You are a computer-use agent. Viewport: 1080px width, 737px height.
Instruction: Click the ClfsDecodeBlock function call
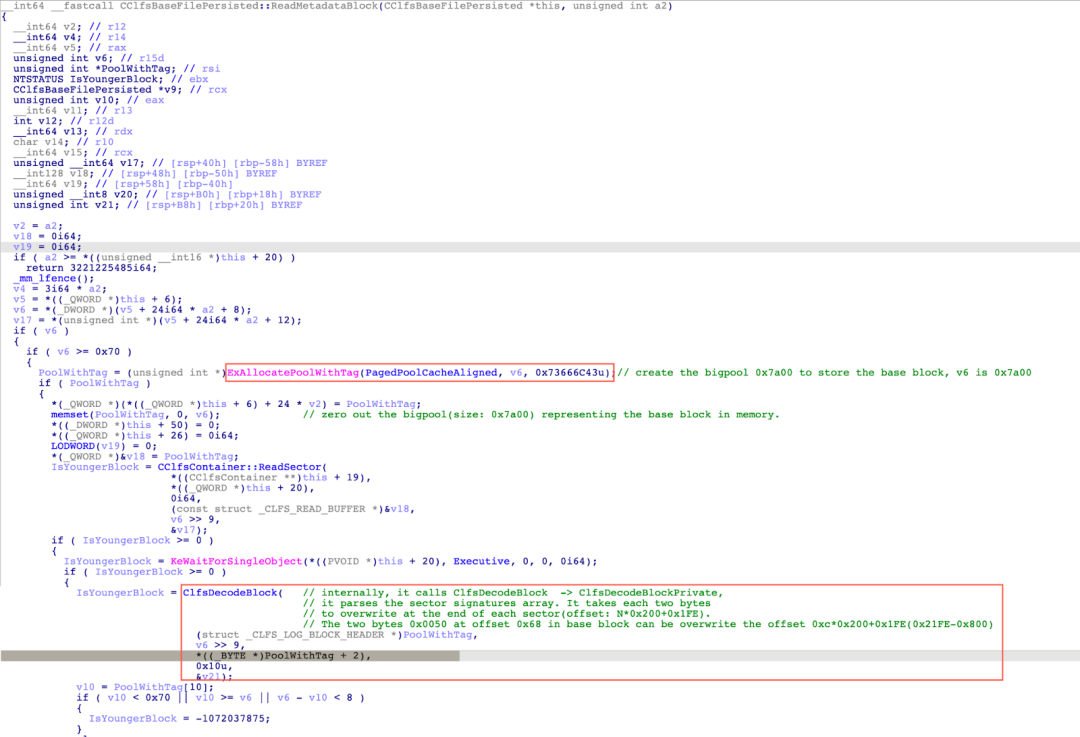pyautogui.click(x=233, y=592)
